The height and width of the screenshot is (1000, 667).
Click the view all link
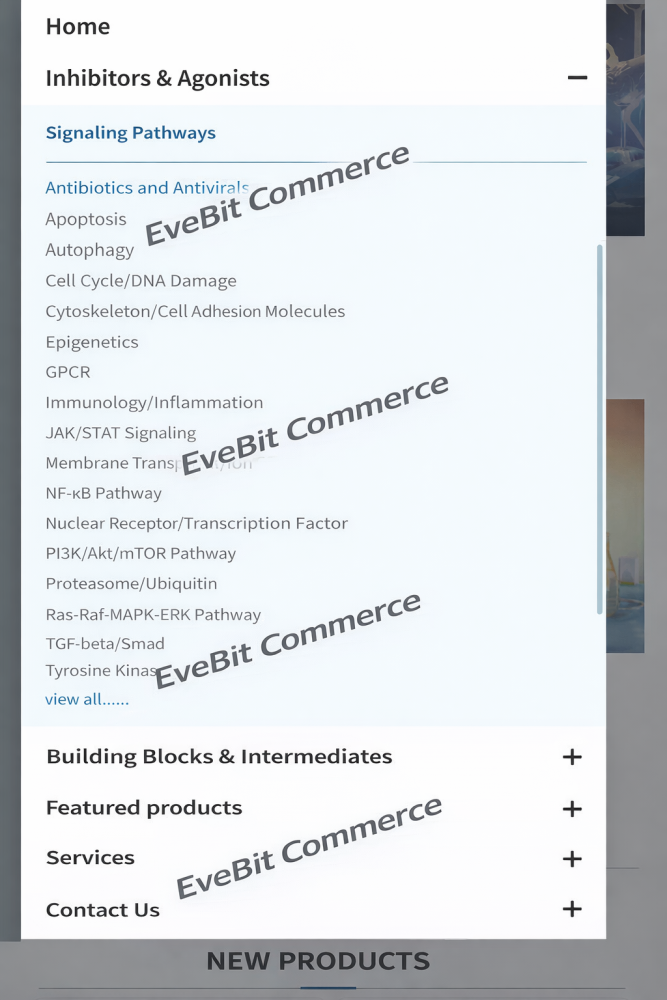click(87, 699)
